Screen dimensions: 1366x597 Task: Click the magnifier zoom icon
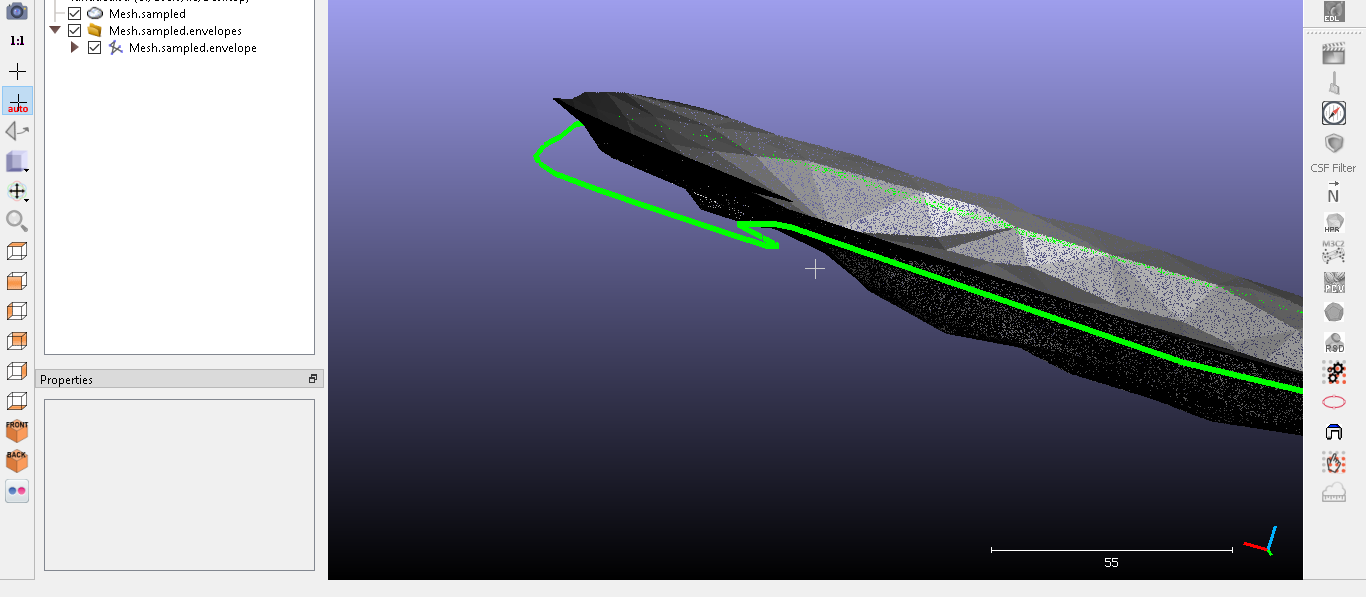point(17,221)
